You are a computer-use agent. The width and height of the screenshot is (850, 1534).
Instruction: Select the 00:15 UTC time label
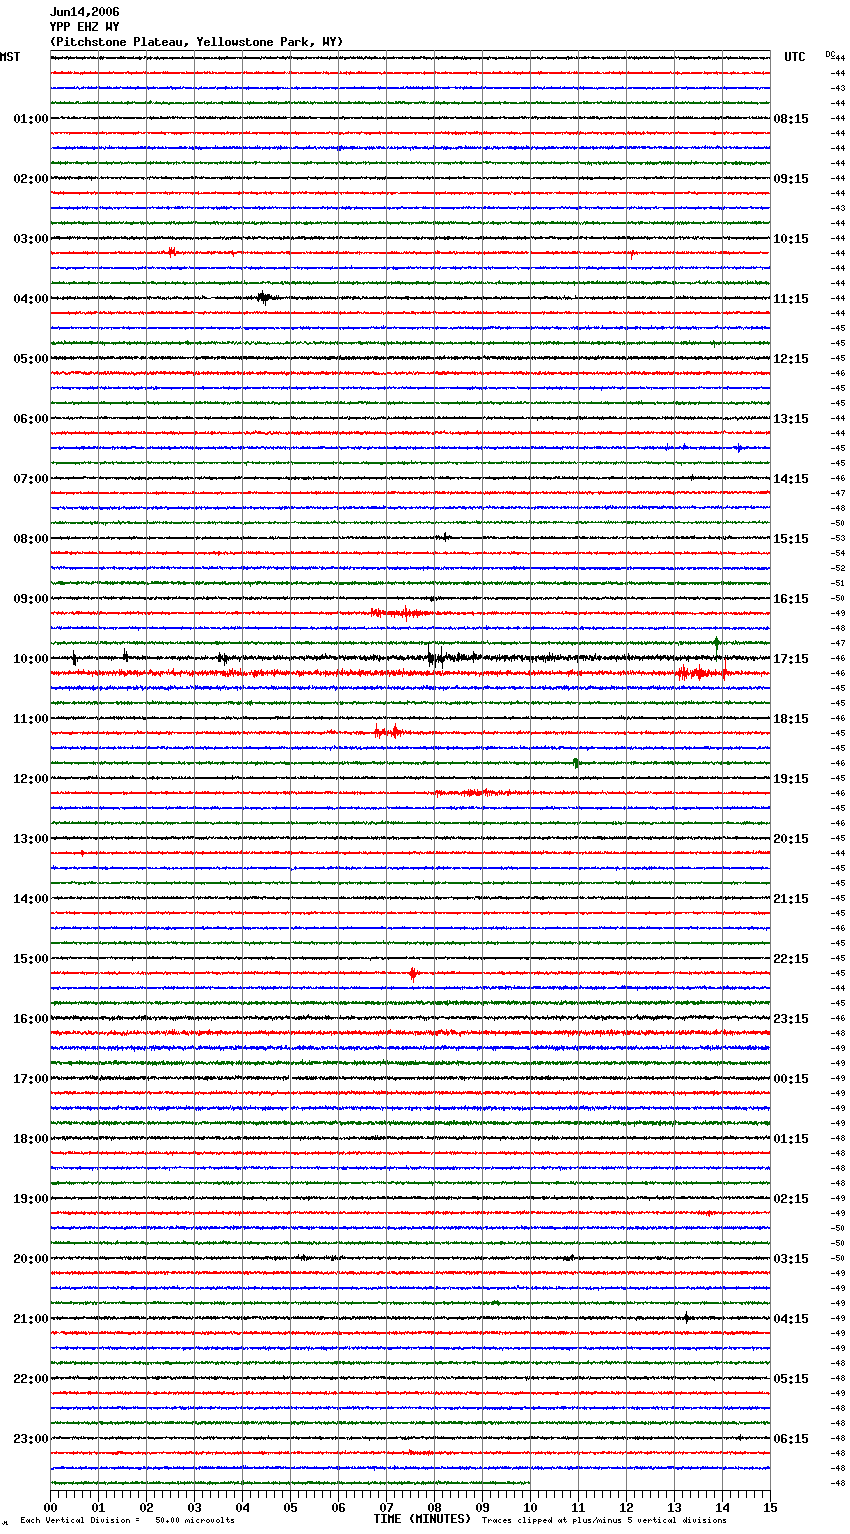[791, 1079]
